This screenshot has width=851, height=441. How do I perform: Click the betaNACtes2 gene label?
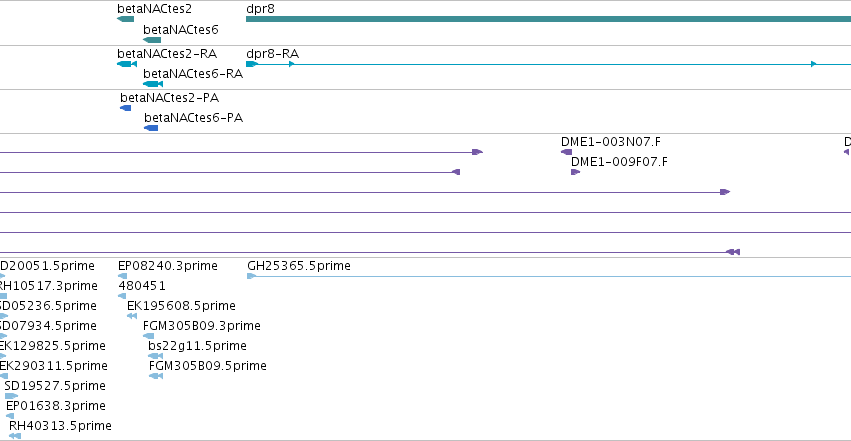tap(154, 9)
